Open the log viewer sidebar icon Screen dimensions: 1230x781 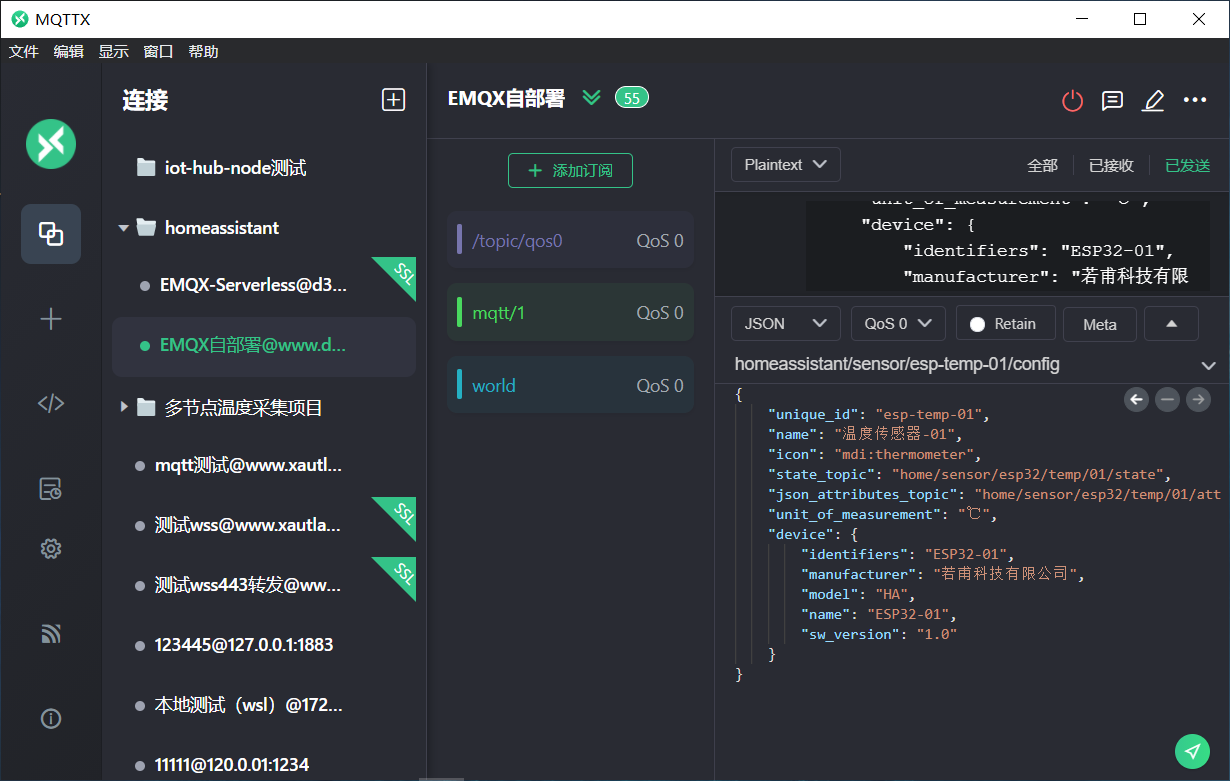tap(51, 489)
